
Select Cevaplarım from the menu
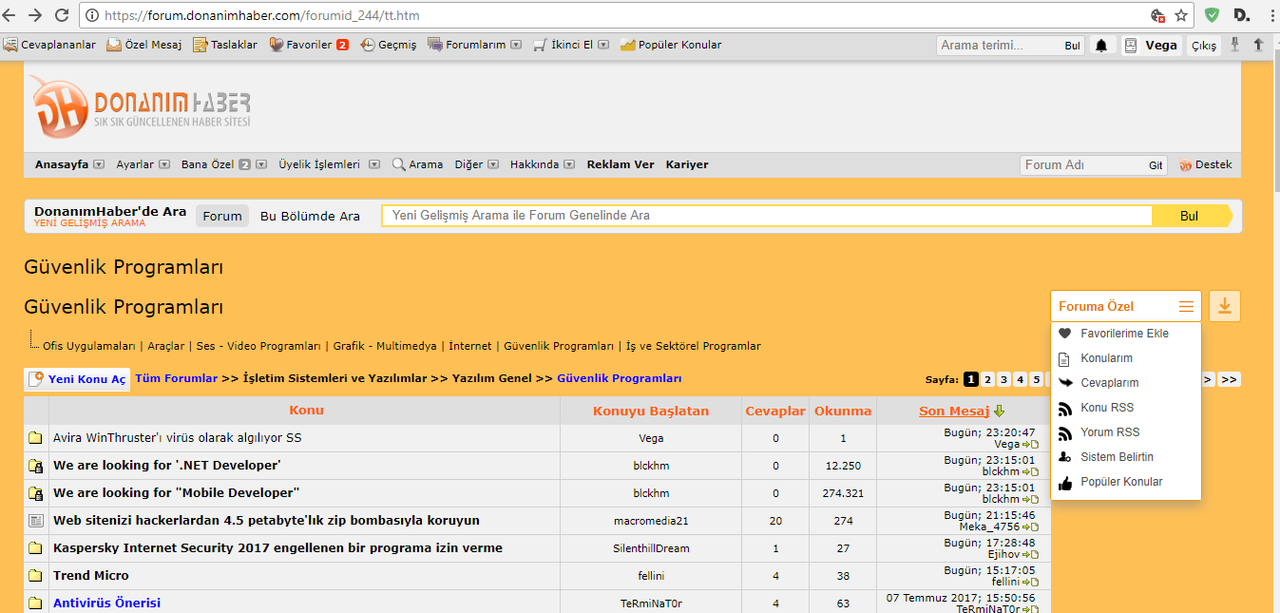1110,383
